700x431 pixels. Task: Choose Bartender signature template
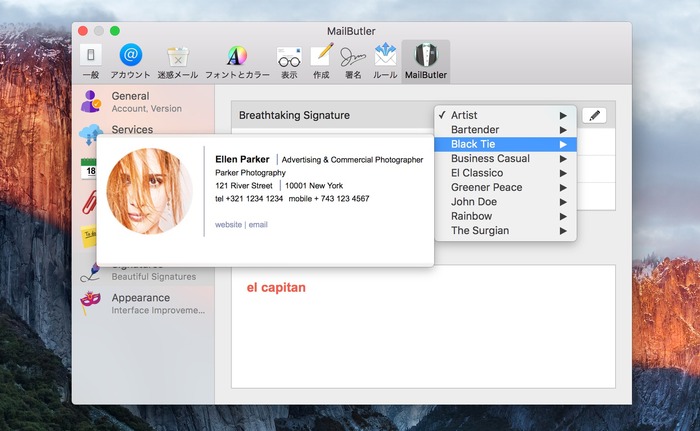(x=505, y=130)
